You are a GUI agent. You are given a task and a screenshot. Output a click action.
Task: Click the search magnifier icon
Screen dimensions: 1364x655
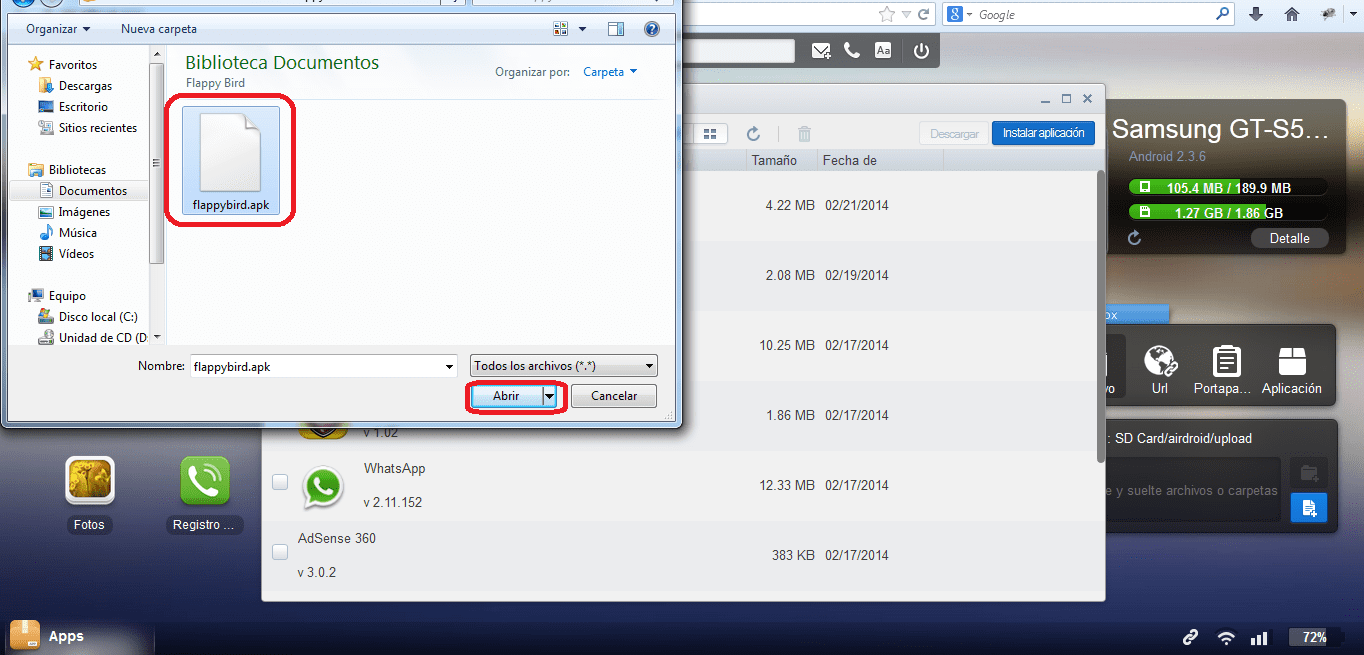point(1223,14)
